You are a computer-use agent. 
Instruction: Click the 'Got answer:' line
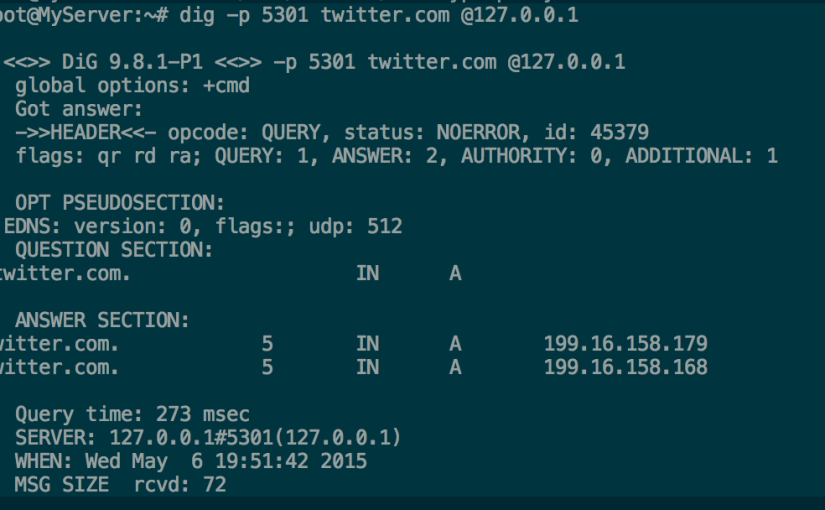point(79,109)
